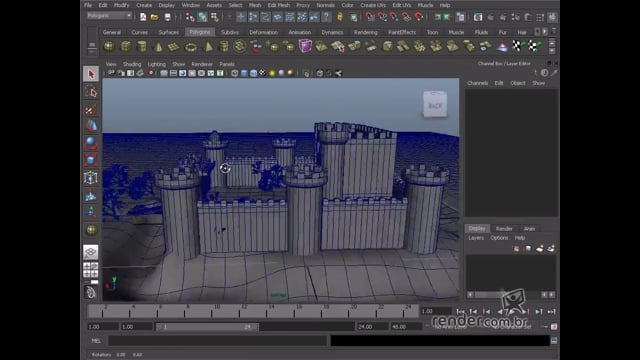This screenshot has height=360, width=640.
Task: Toggle the grid icon in viewport toolbar
Action: pos(164,73)
